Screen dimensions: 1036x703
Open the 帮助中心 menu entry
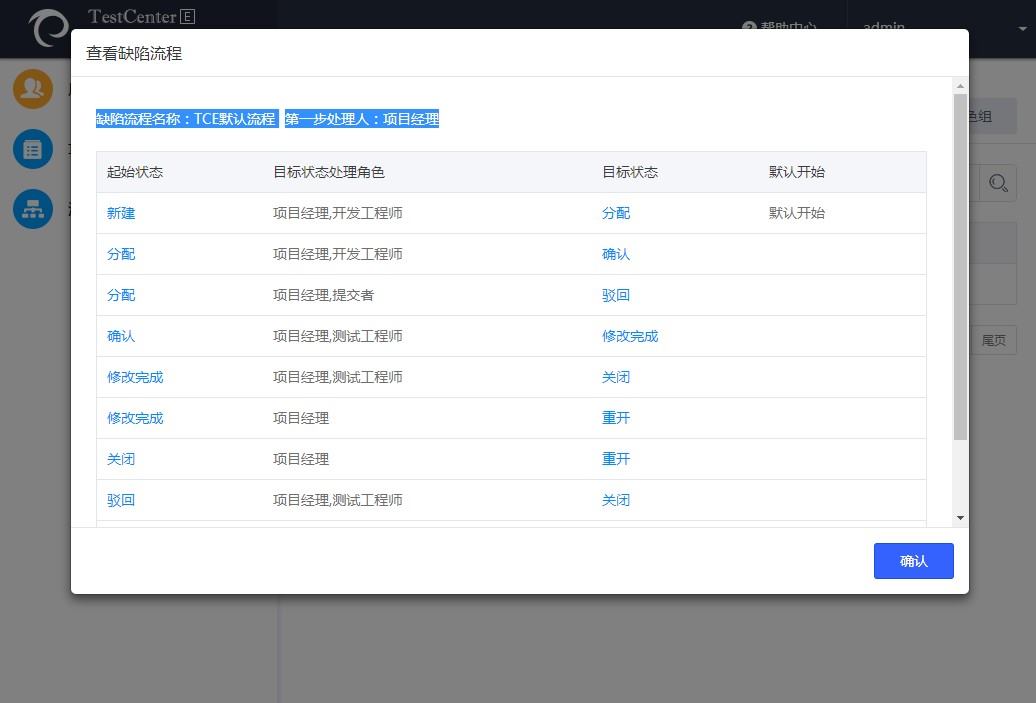(790, 27)
